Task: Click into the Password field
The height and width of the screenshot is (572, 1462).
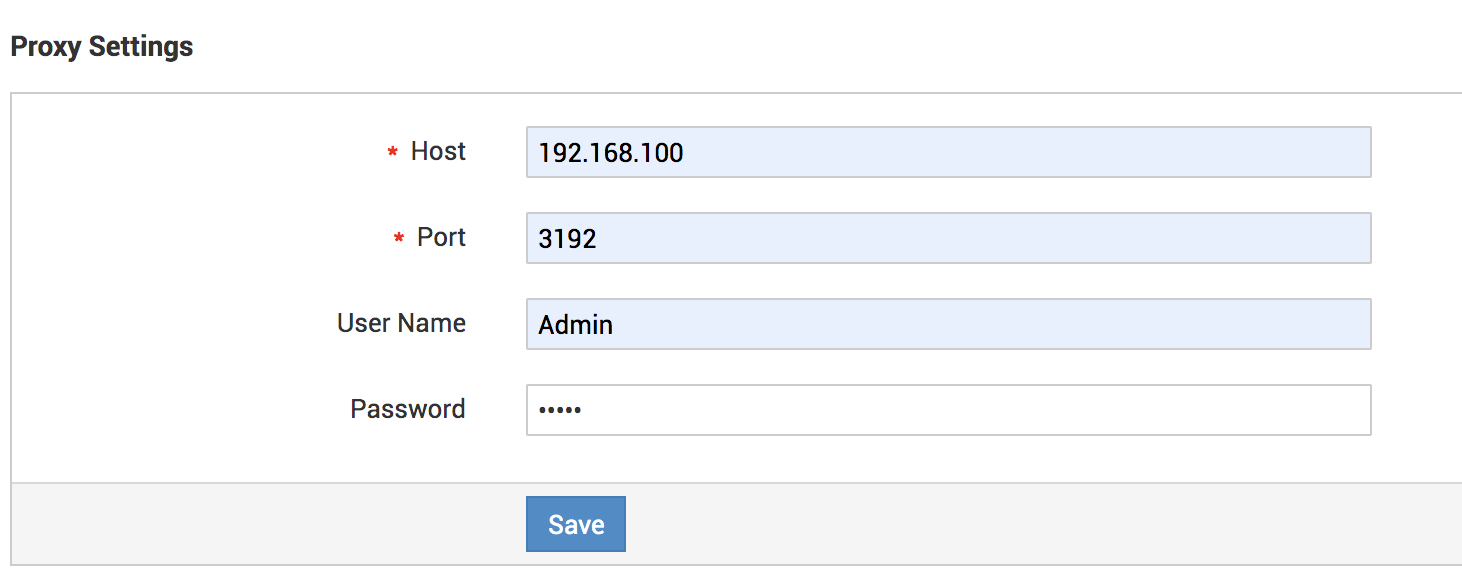Action: (948, 410)
